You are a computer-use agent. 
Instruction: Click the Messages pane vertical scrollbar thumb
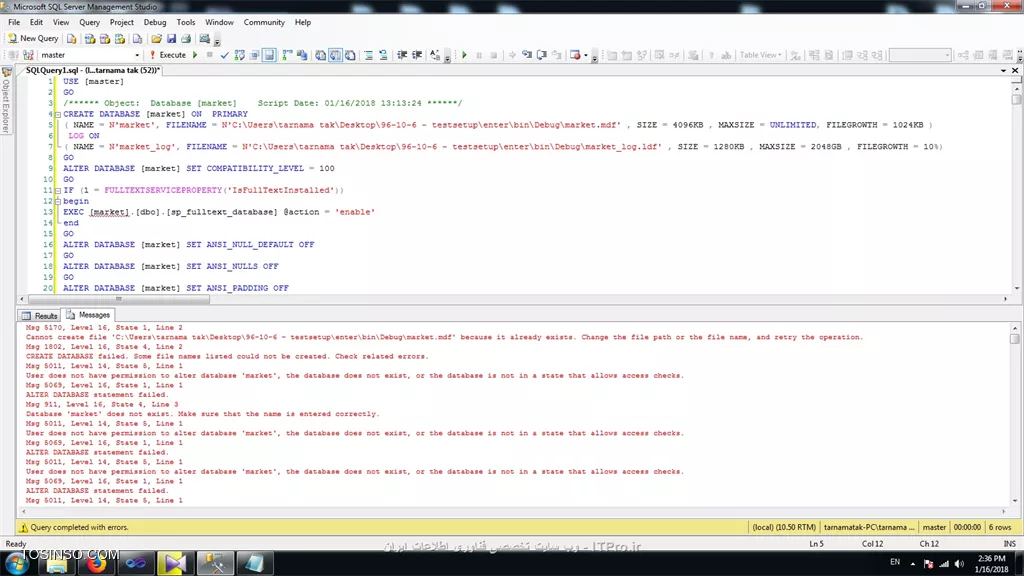1014,338
